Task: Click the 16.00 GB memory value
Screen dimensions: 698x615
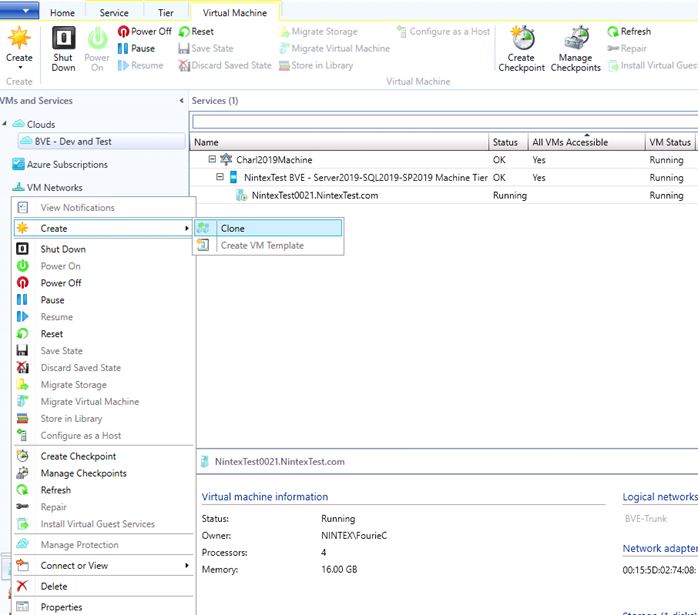Action: coord(339,570)
